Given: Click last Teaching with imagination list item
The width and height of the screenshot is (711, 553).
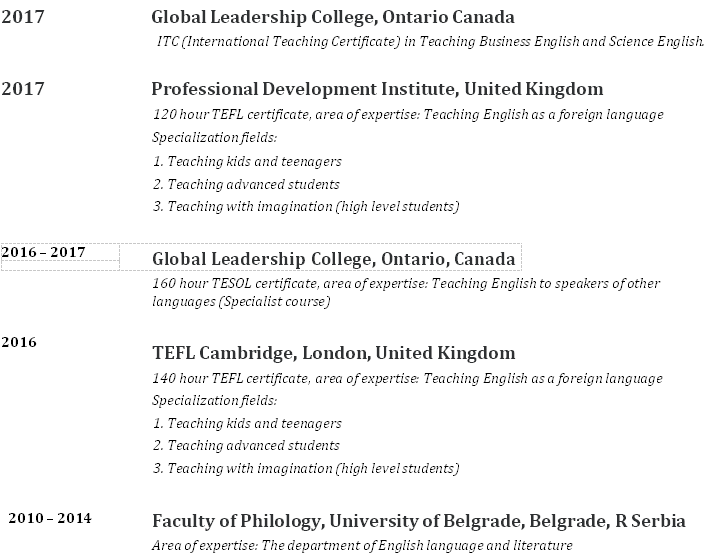Looking at the screenshot, I should 306,468.
